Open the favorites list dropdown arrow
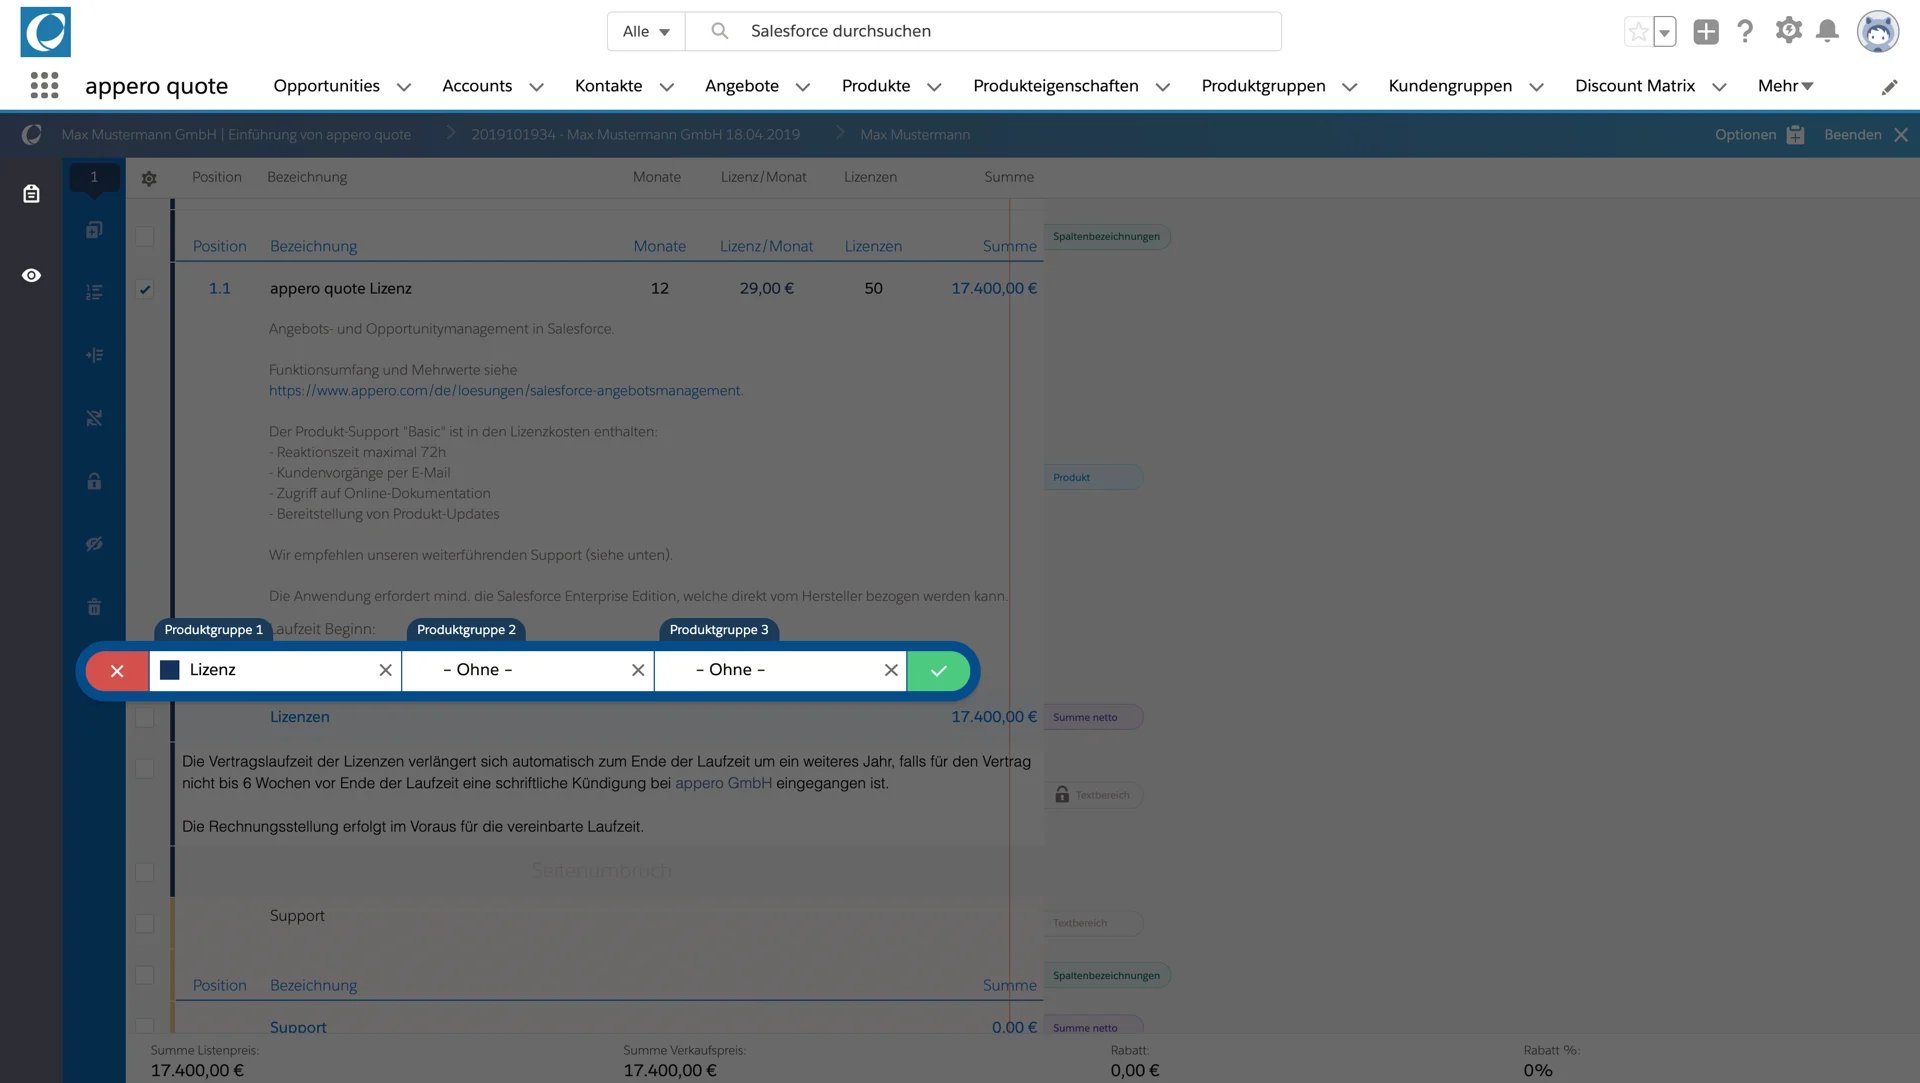Viewport: 1920px width, 1083px height. tap(1665, 32)
